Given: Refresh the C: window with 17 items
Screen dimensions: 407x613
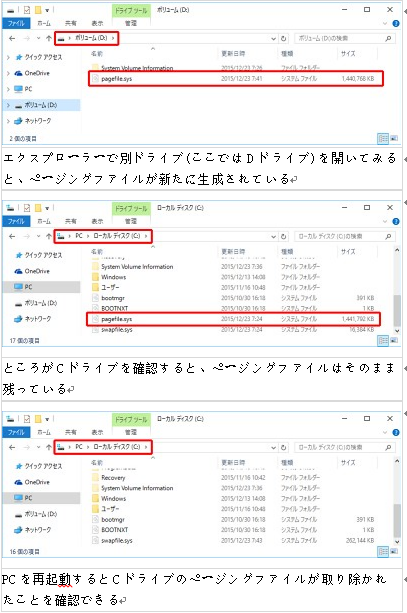Looking at the screenshot, I should pyautogui.click(x=283, y=237).
